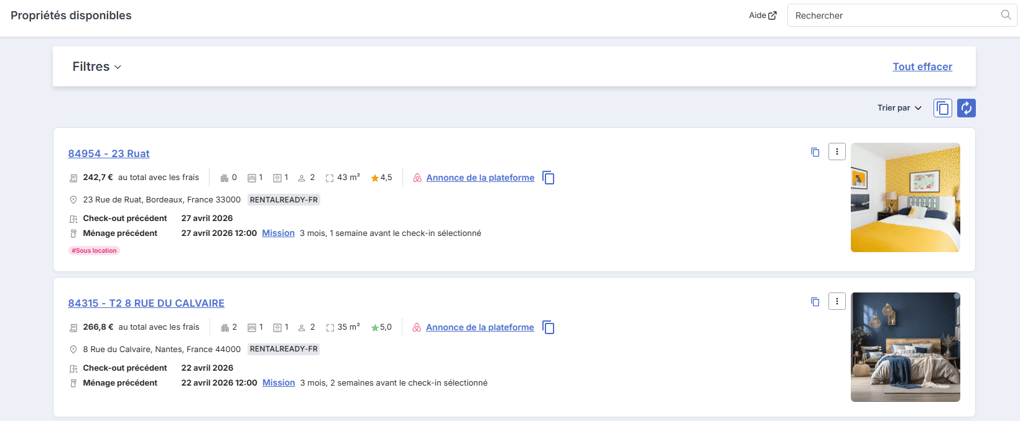Open three-dot menu for 84315 property
Viewport: 1020px width, 421px height.
click(837, 301)
